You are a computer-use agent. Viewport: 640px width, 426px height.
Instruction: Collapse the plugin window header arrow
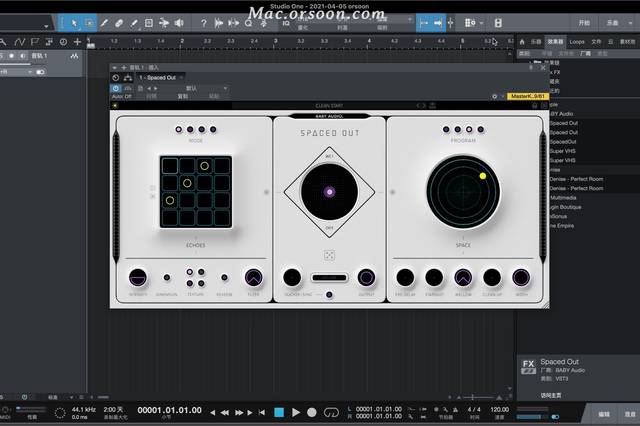[x=115, y=67]
